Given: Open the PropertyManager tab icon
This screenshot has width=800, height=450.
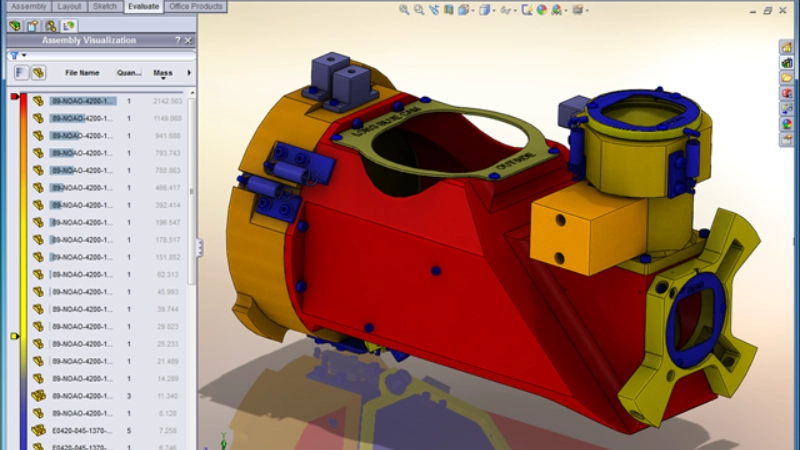Looking at the screenshot, I should (x=33, y=25).
